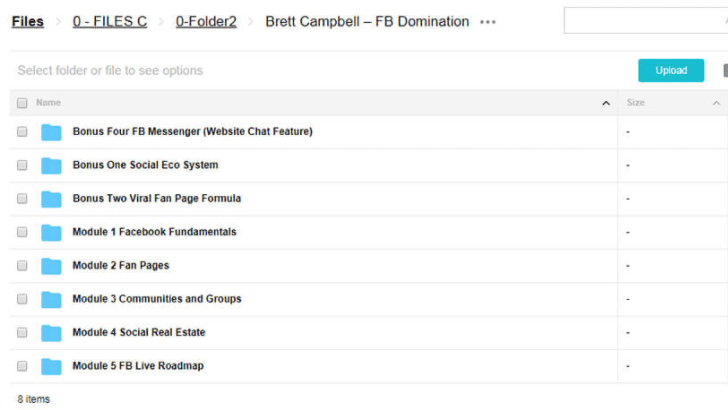Click the Bonus Two Viral Fan Page folder icon
Screen dimensions: 728x410
point(51,199)
